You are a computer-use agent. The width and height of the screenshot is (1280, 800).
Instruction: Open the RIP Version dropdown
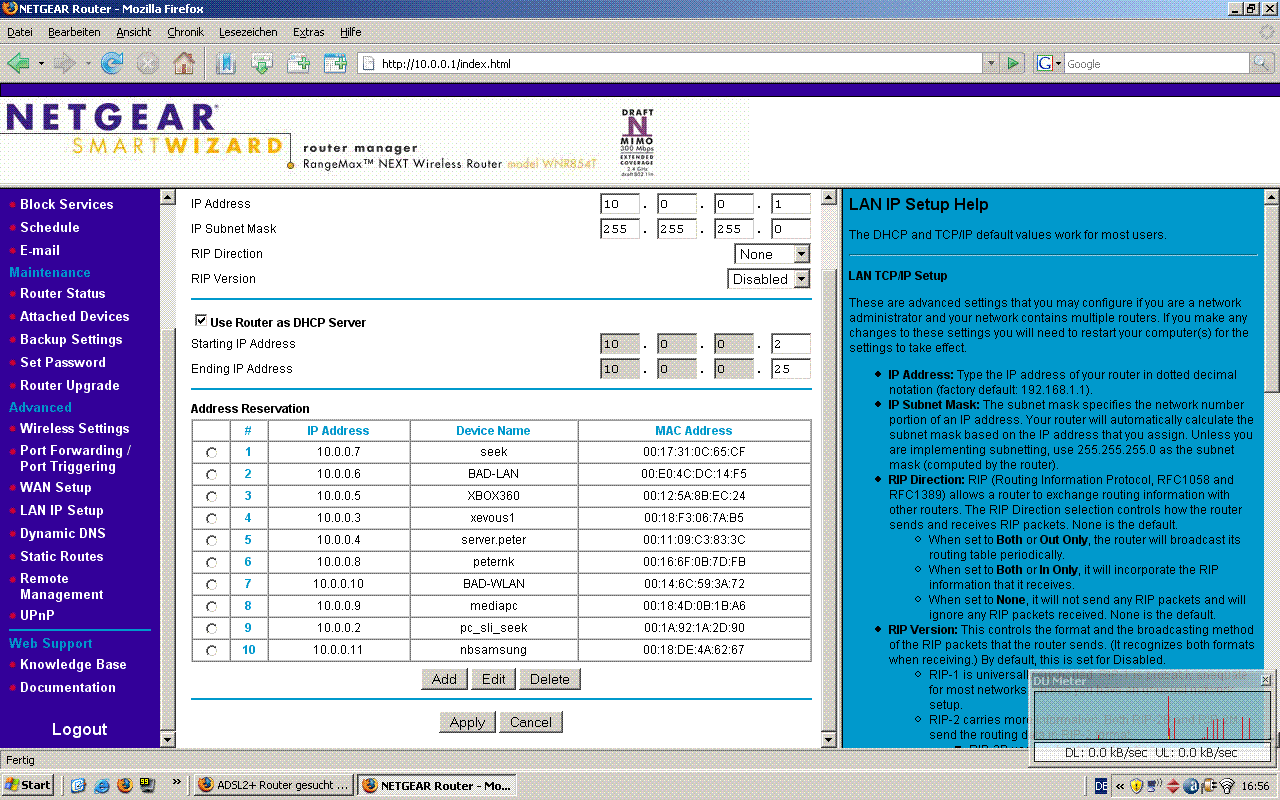click(x=769, y=279)
